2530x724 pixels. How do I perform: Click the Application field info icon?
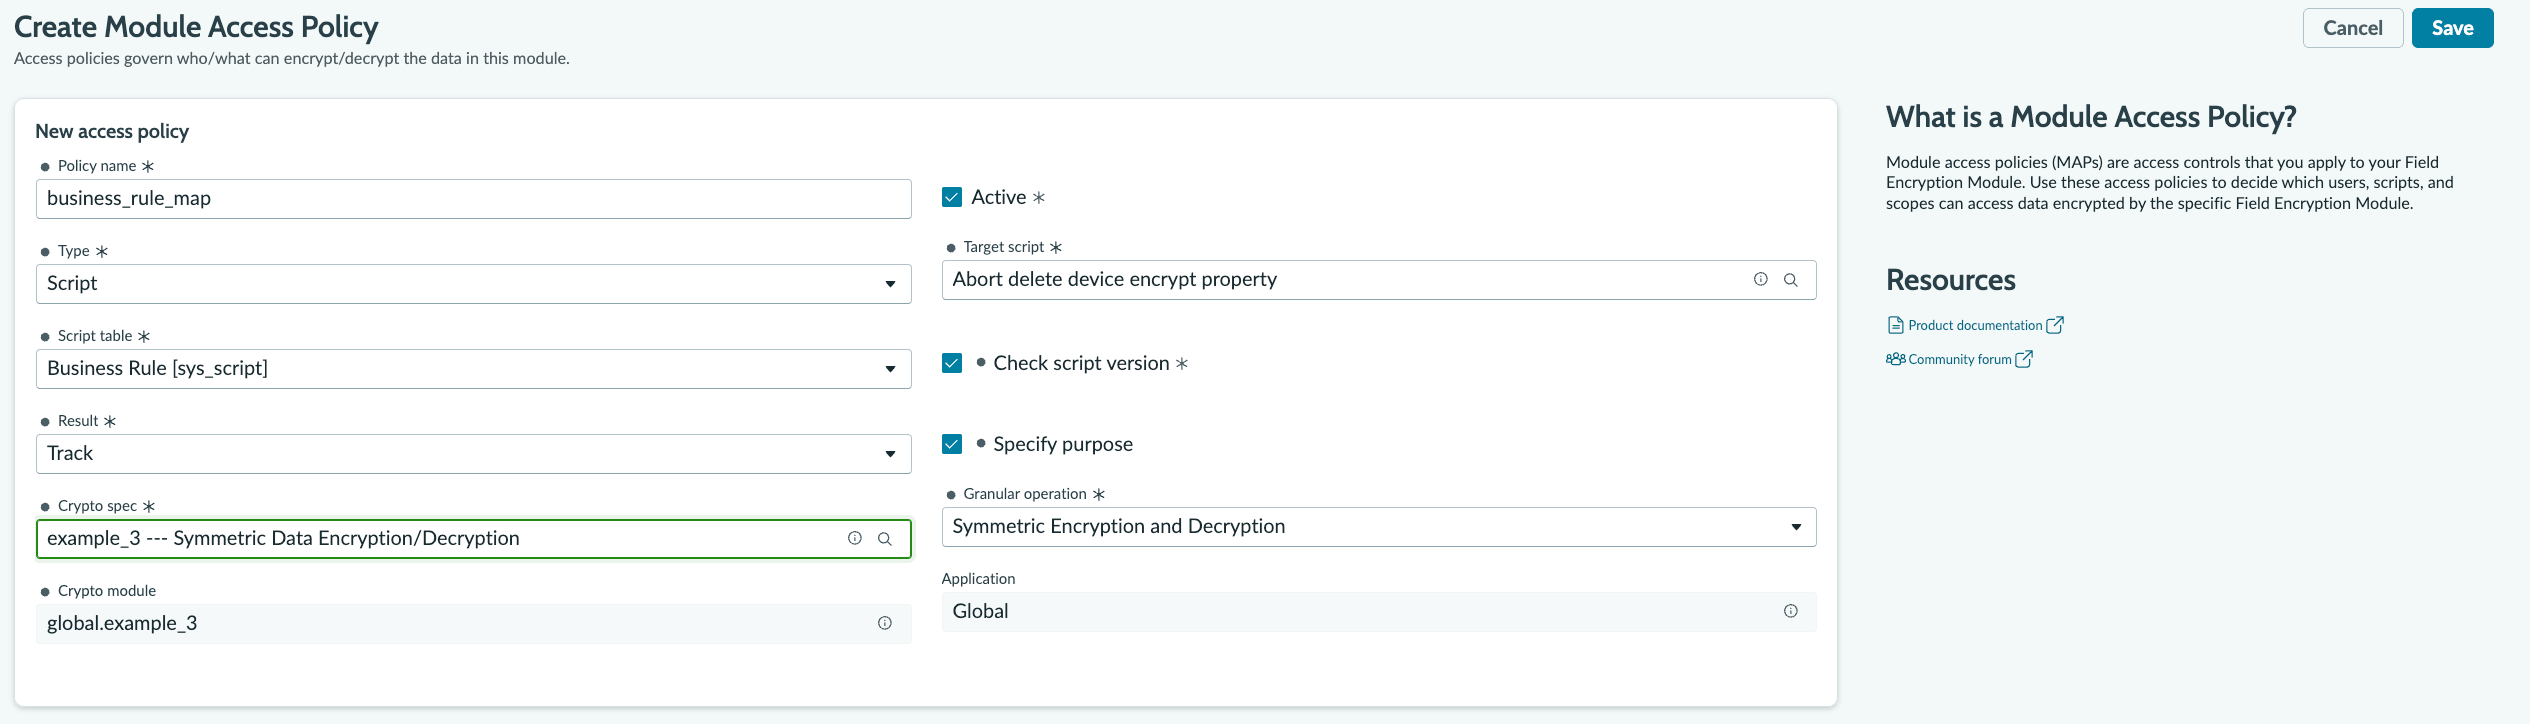(x=1790, y=611)
